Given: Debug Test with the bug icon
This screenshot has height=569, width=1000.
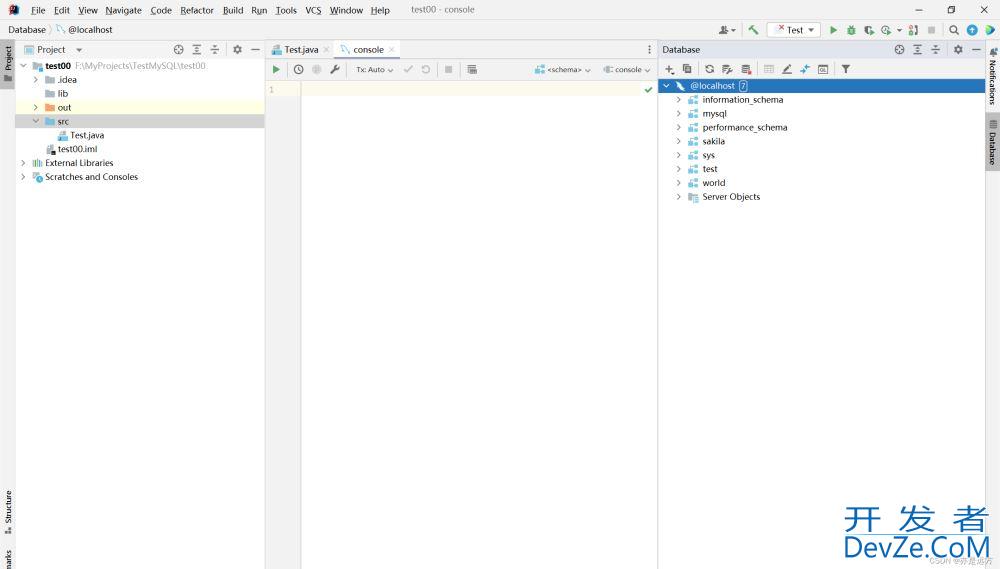Looking at the screenshot, I should click(x=851, y=30).
